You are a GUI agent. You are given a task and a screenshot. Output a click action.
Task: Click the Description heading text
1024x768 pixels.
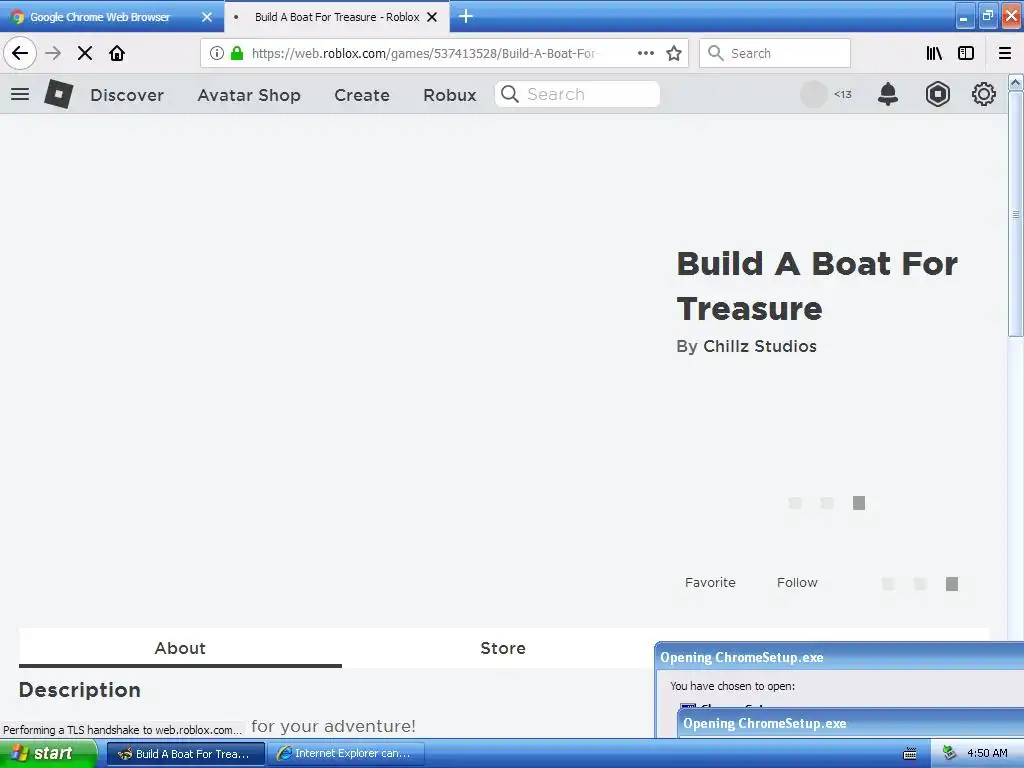[x=80, y=690]
